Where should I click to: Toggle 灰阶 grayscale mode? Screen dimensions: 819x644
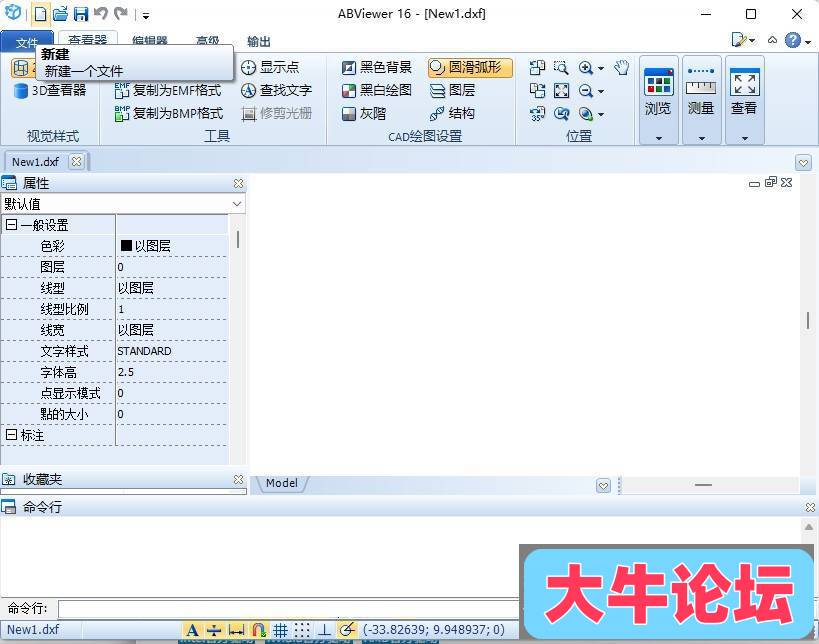click(364, 113)
